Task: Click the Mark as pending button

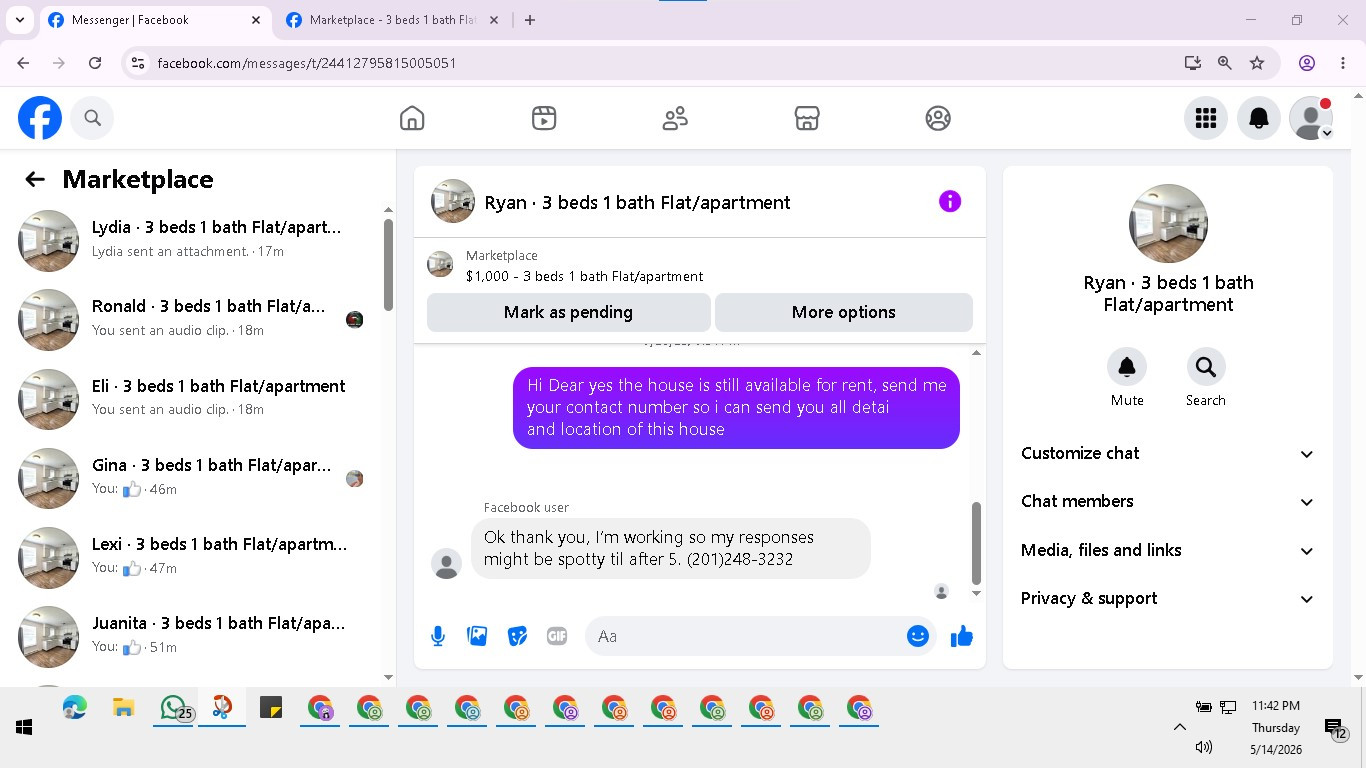Action: [x=568, y=312]
